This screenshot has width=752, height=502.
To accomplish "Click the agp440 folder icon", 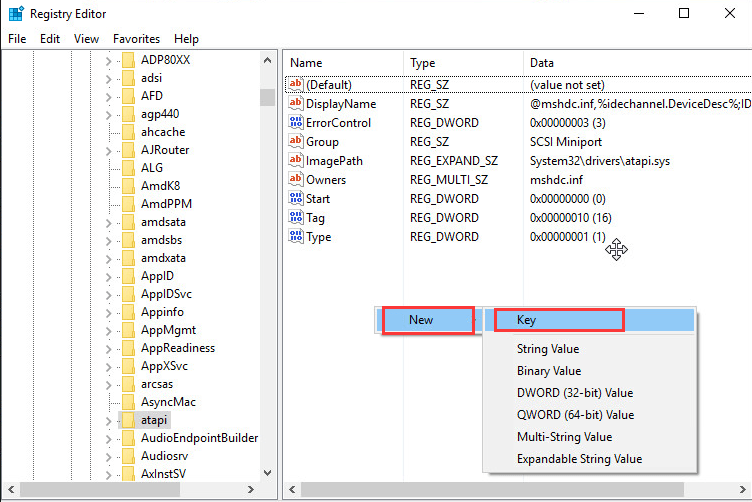I will [x=128, y=114].
